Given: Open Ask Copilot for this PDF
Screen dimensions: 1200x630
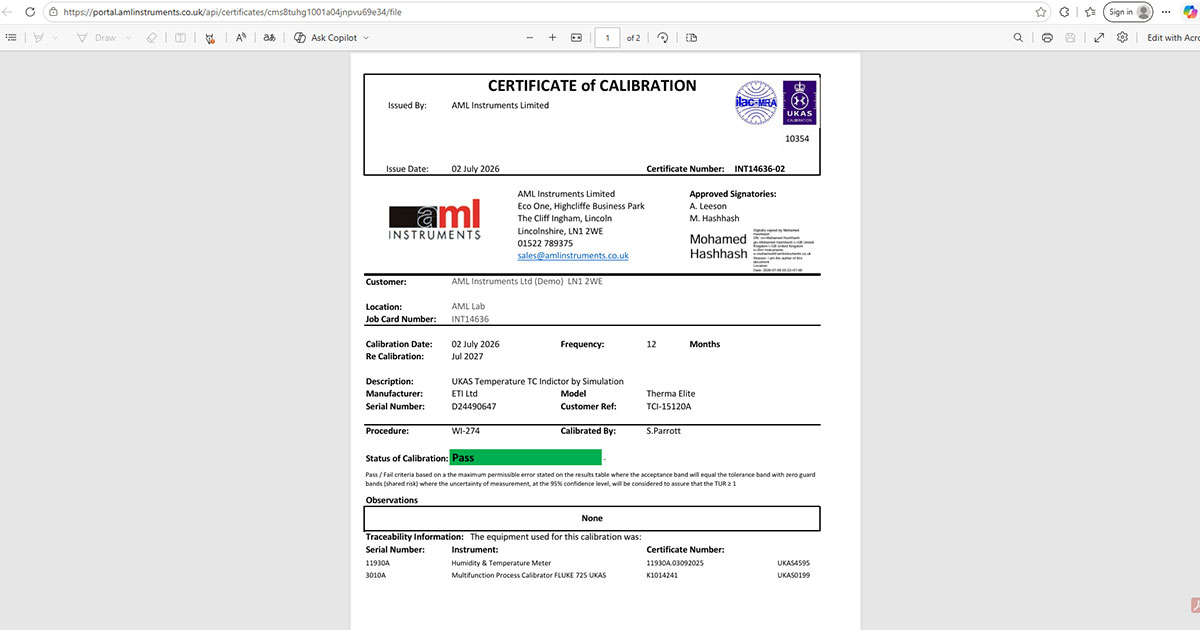Looking at the screenshot, I should tap(325, 37).
